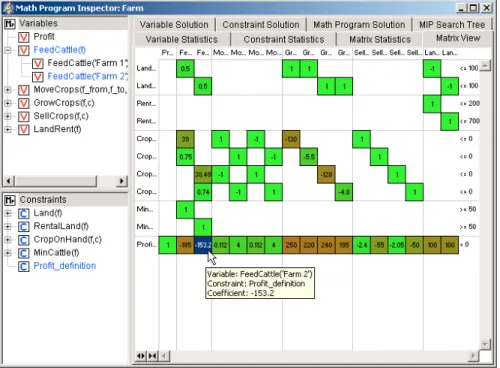Collapse the FeedCattle(f) tree node

[x=8, y=50]
